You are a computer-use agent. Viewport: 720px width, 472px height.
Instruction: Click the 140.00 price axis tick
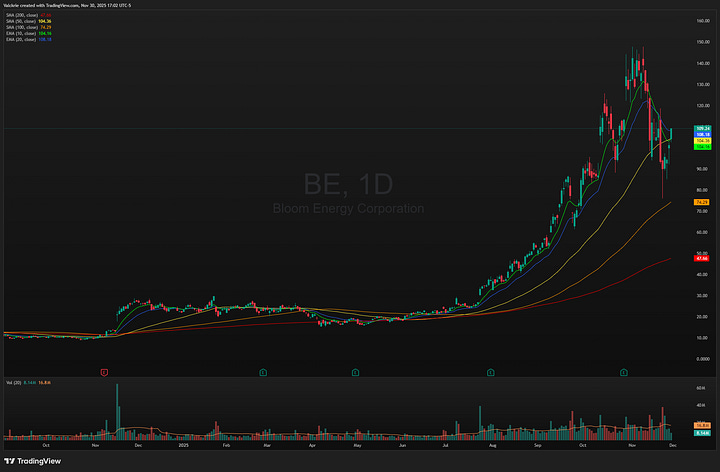[703, 63]
